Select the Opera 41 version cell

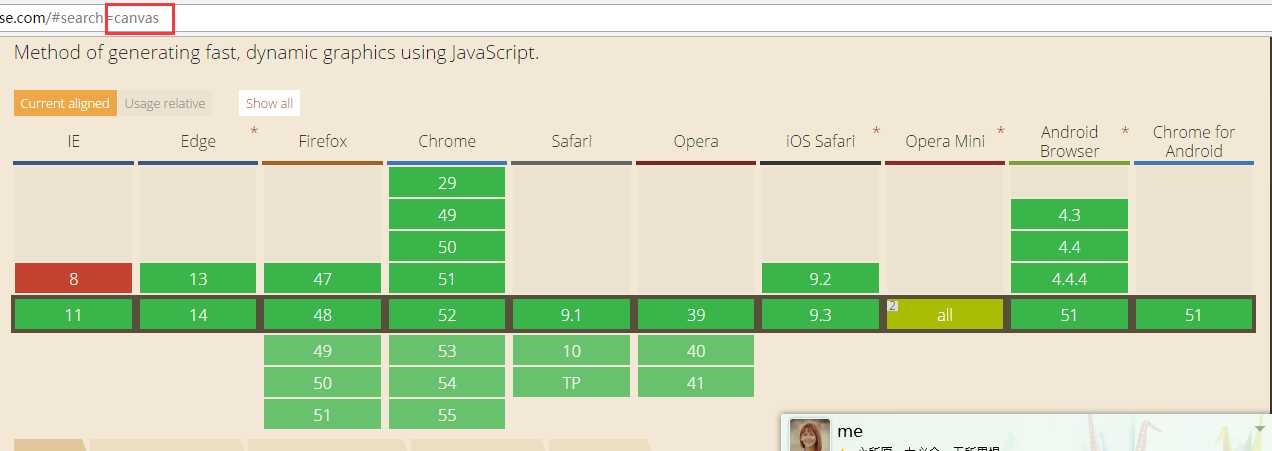[x=696, y=382]
